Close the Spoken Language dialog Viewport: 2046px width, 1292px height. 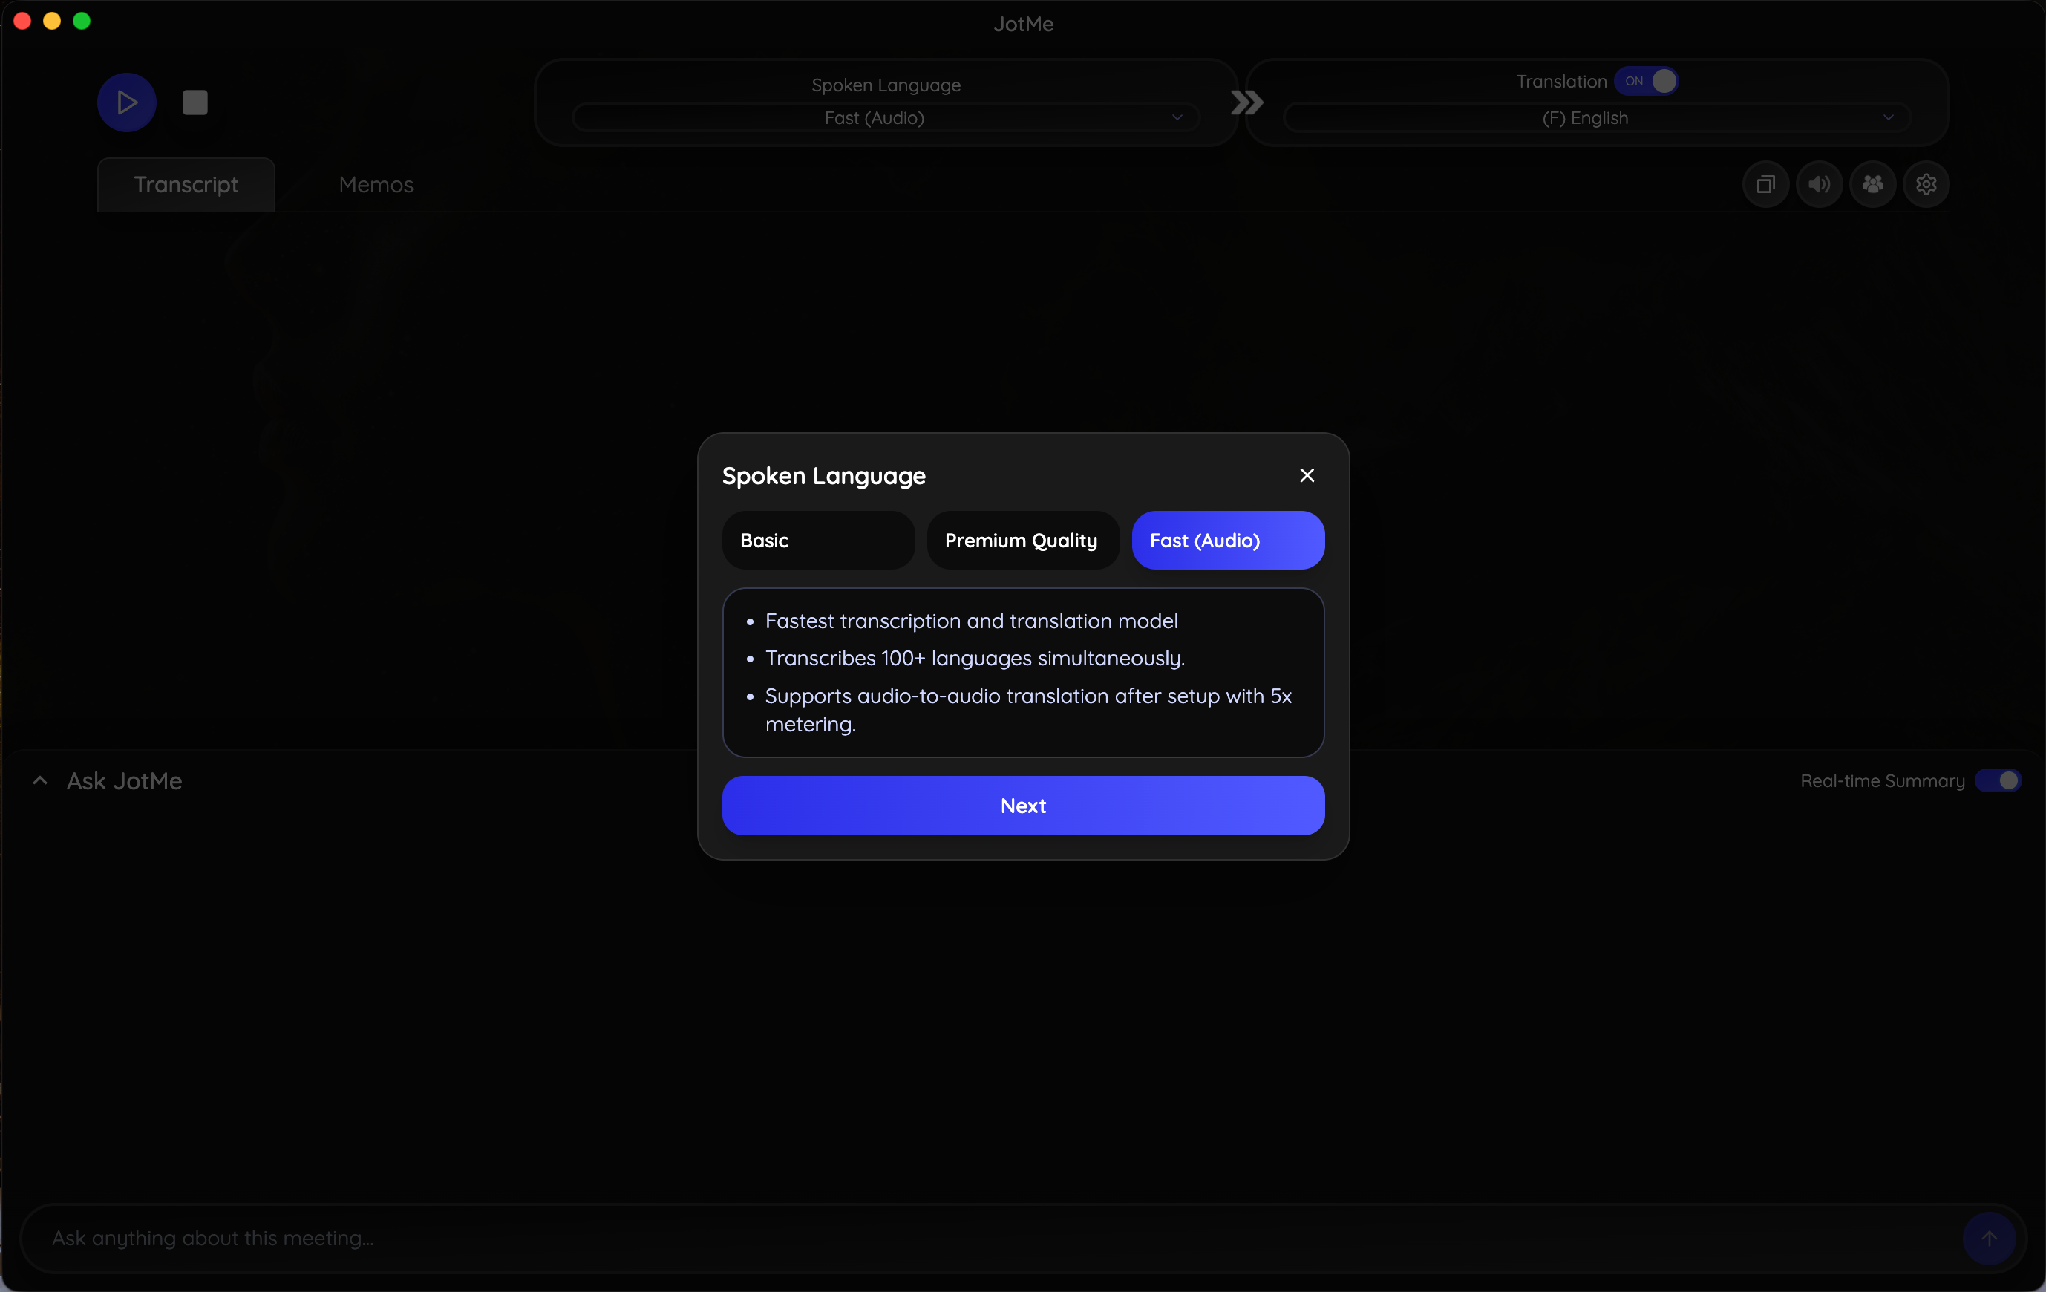pos(1307,475)
